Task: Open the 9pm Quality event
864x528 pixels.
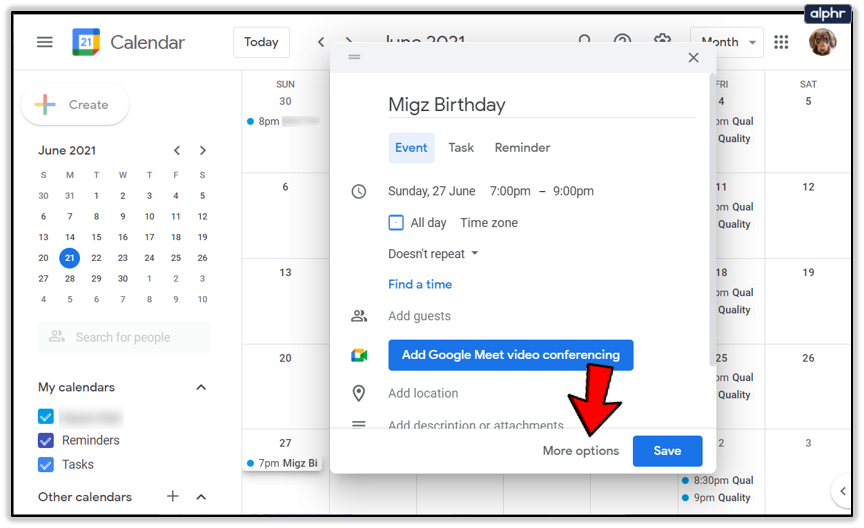Action: point(716,498)
